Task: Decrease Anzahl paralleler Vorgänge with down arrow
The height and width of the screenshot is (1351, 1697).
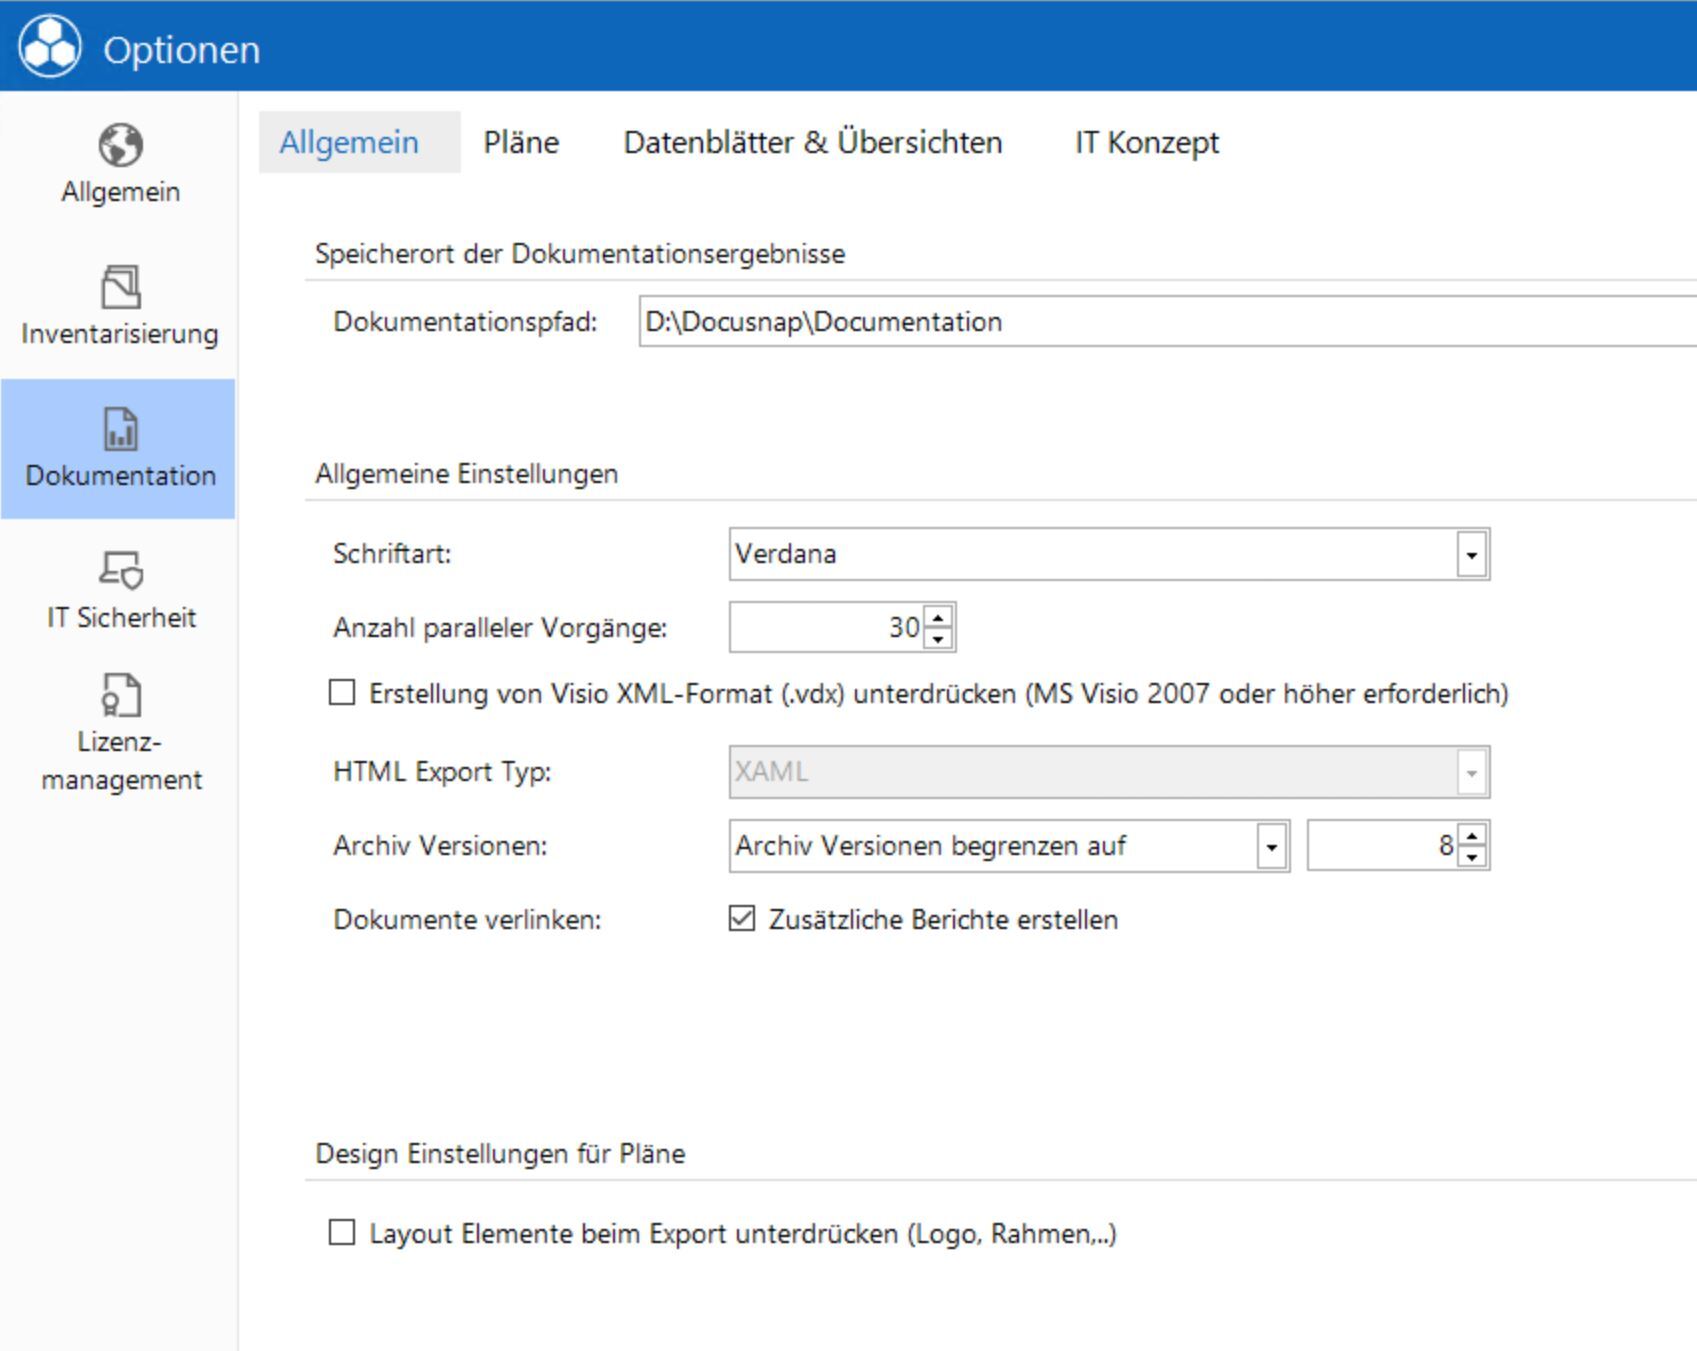Action: 938,639
